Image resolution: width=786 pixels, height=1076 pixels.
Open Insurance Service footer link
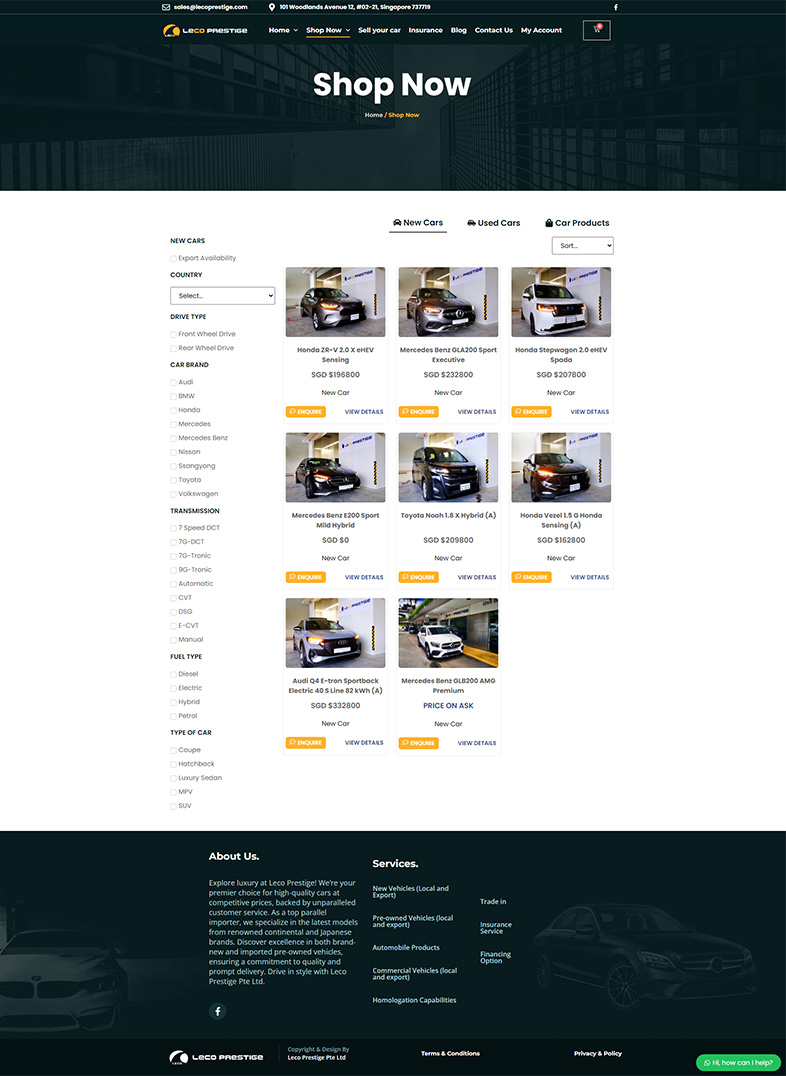point(496,928)
